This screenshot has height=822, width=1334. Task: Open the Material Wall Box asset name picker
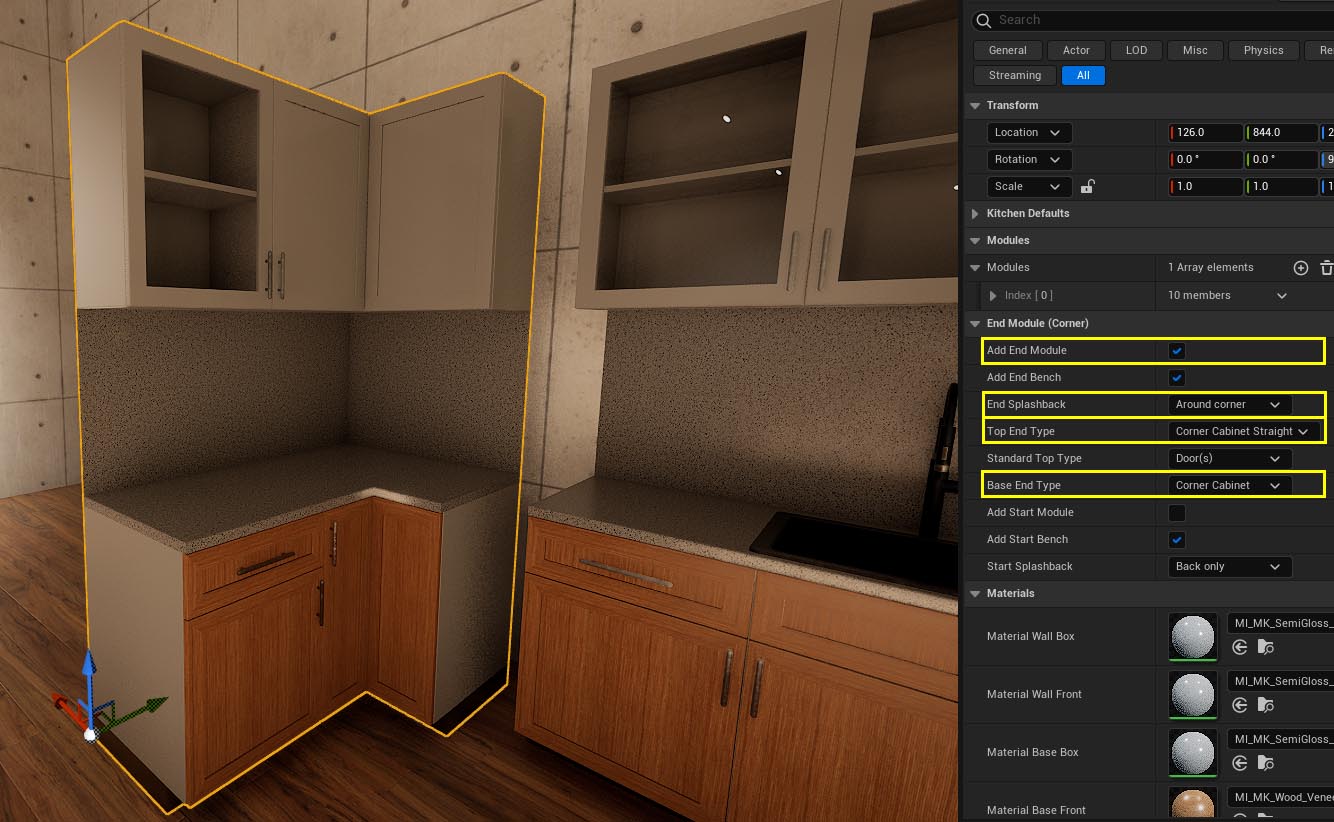point(1281,623)
